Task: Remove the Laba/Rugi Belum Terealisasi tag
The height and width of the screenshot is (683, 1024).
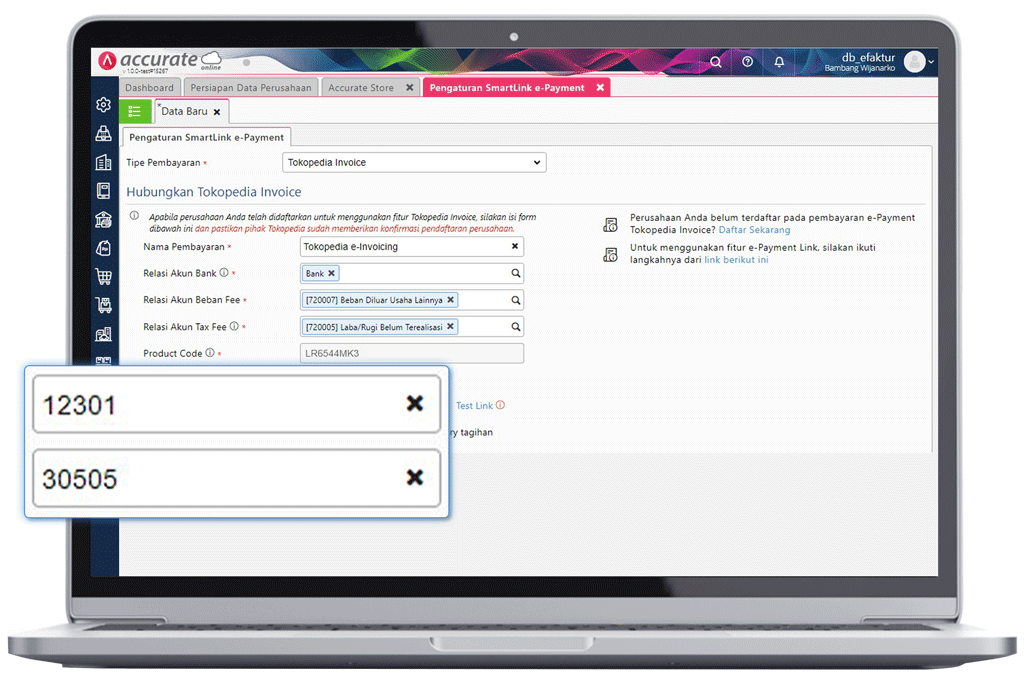Action: [450, 326]
